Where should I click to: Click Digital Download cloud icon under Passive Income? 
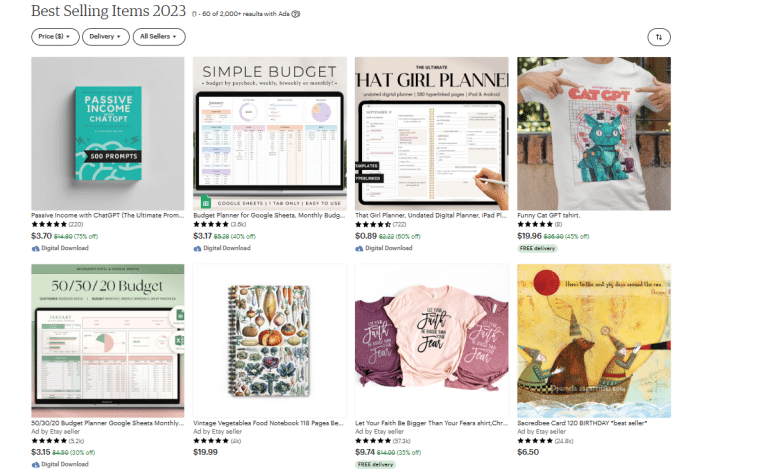coord(35,248)
